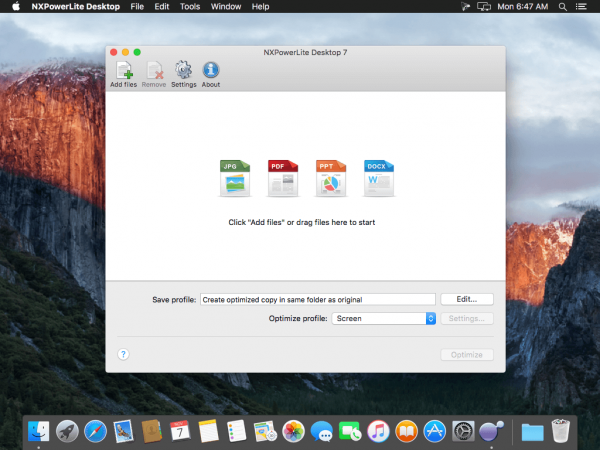The height and width of the screenshot is (450, 600).
Task: Click the PDF file type icon
Action: coord(283,178)
